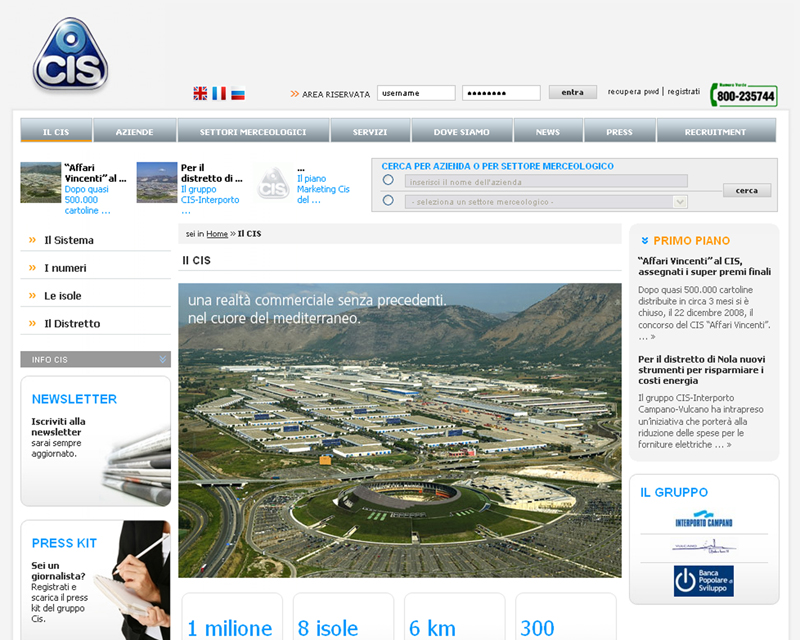The width and height of the screenshot is (800, 640).
Task: Click the entra login button
Action: pyautogui.click(x=572, y=92)
